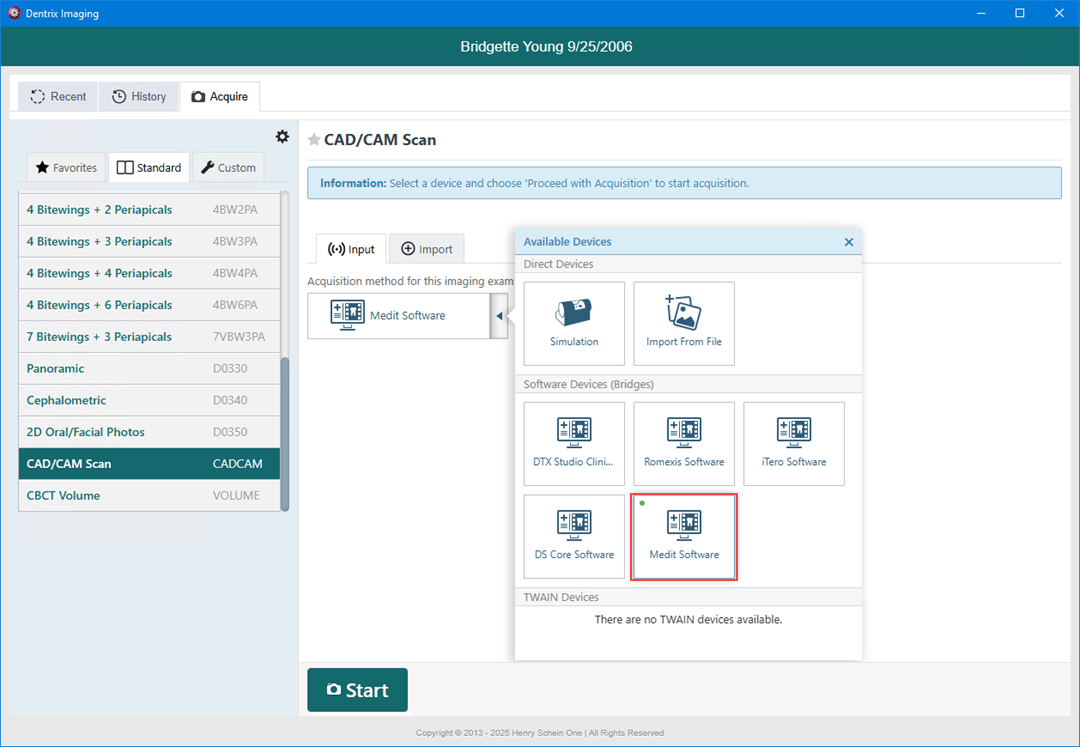Collapse the device selector with its chevron
Viewport: 1080px width, 747px height.
pyautogui.click(x=500, y=315)
